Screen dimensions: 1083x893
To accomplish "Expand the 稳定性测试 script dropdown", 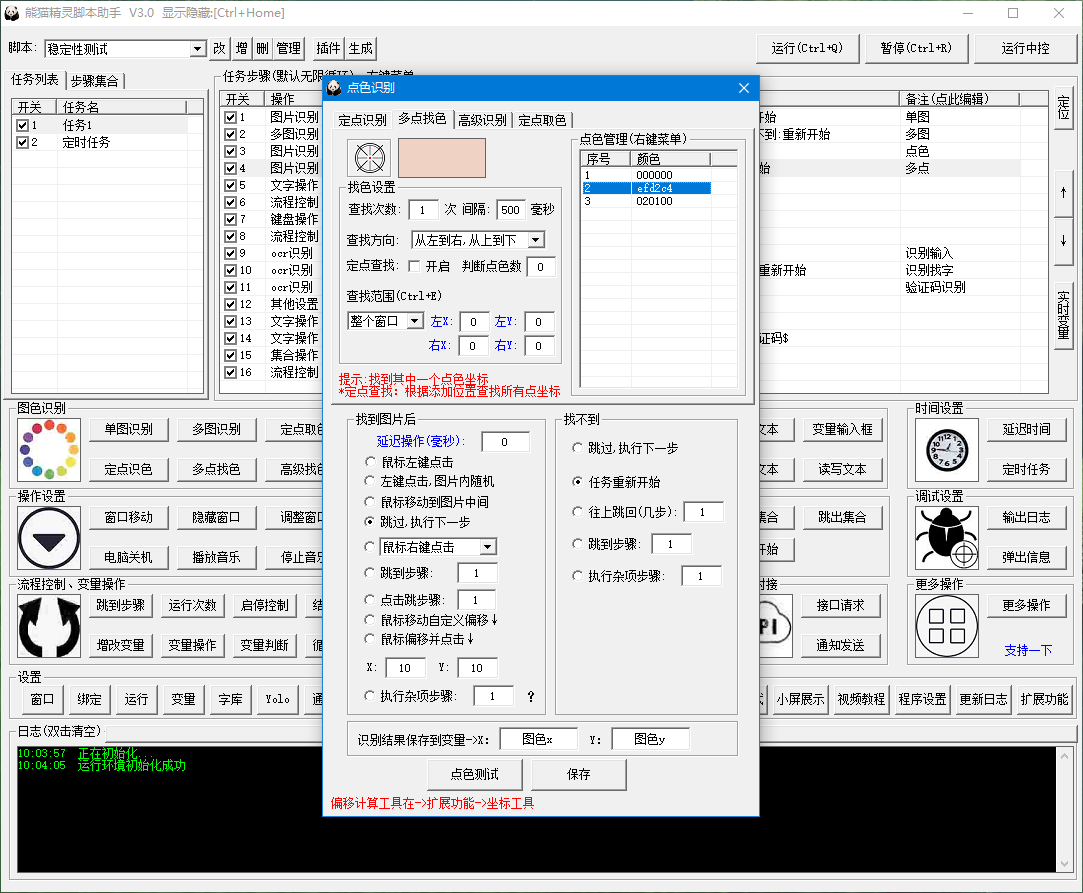I will tap(197, 49).
